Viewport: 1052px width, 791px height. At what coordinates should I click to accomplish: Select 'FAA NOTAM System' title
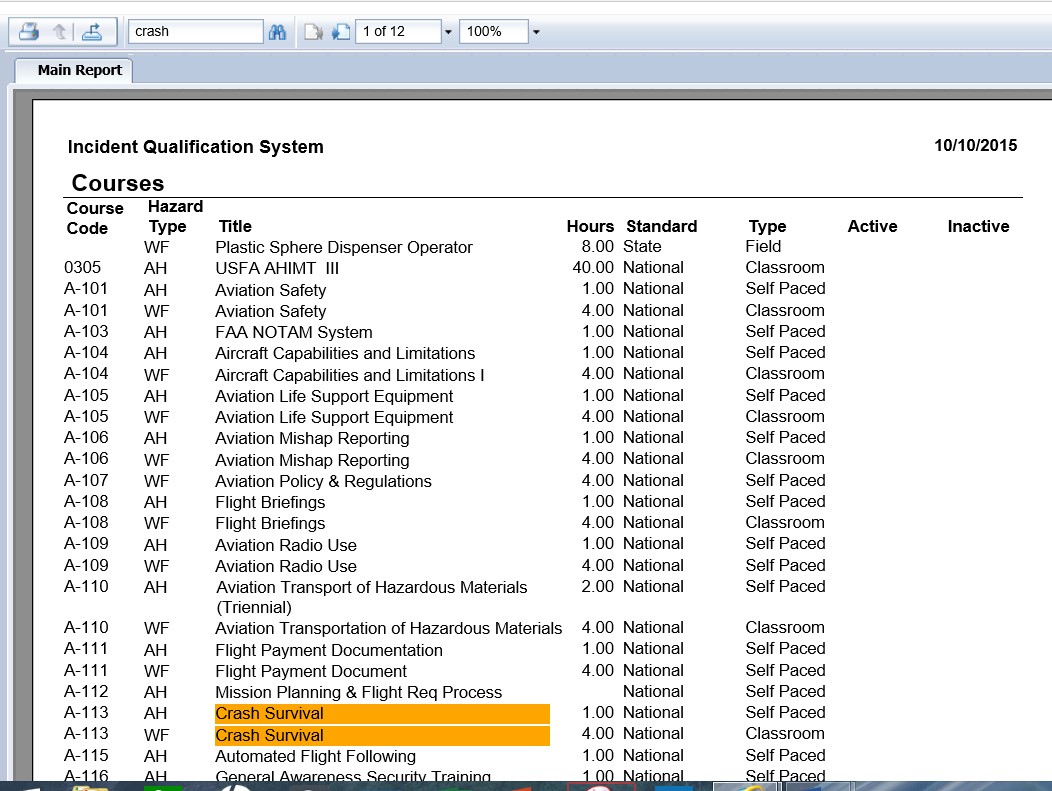click(x=293, y=332)
